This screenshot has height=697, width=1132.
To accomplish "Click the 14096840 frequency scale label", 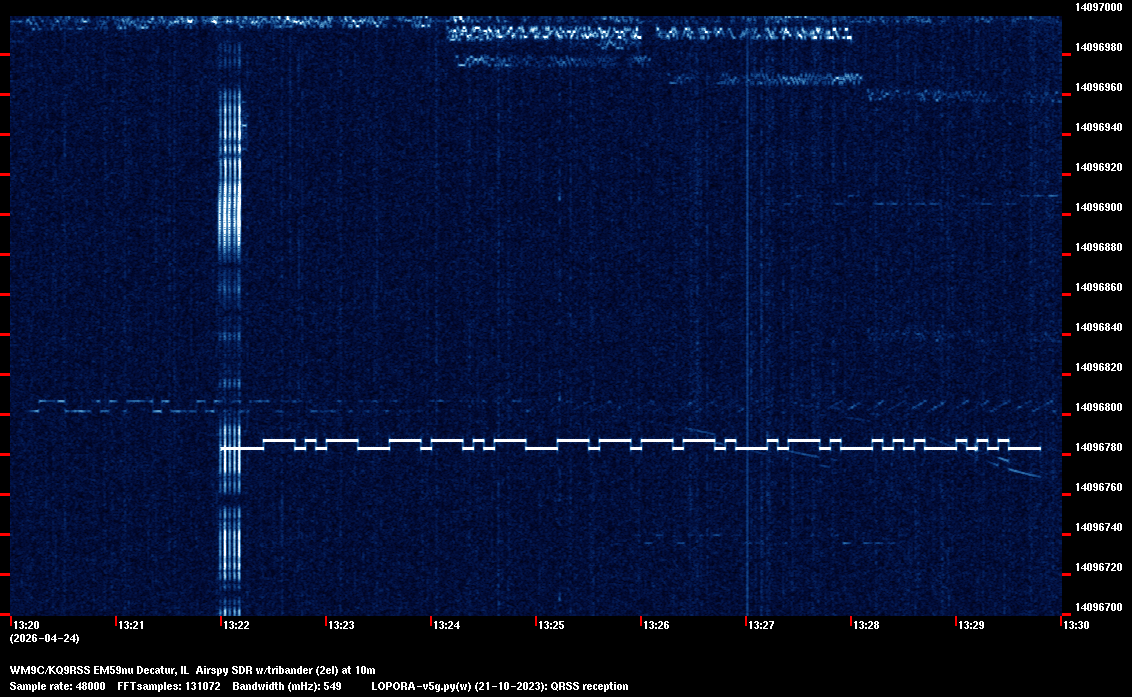I will [1098, 327].
